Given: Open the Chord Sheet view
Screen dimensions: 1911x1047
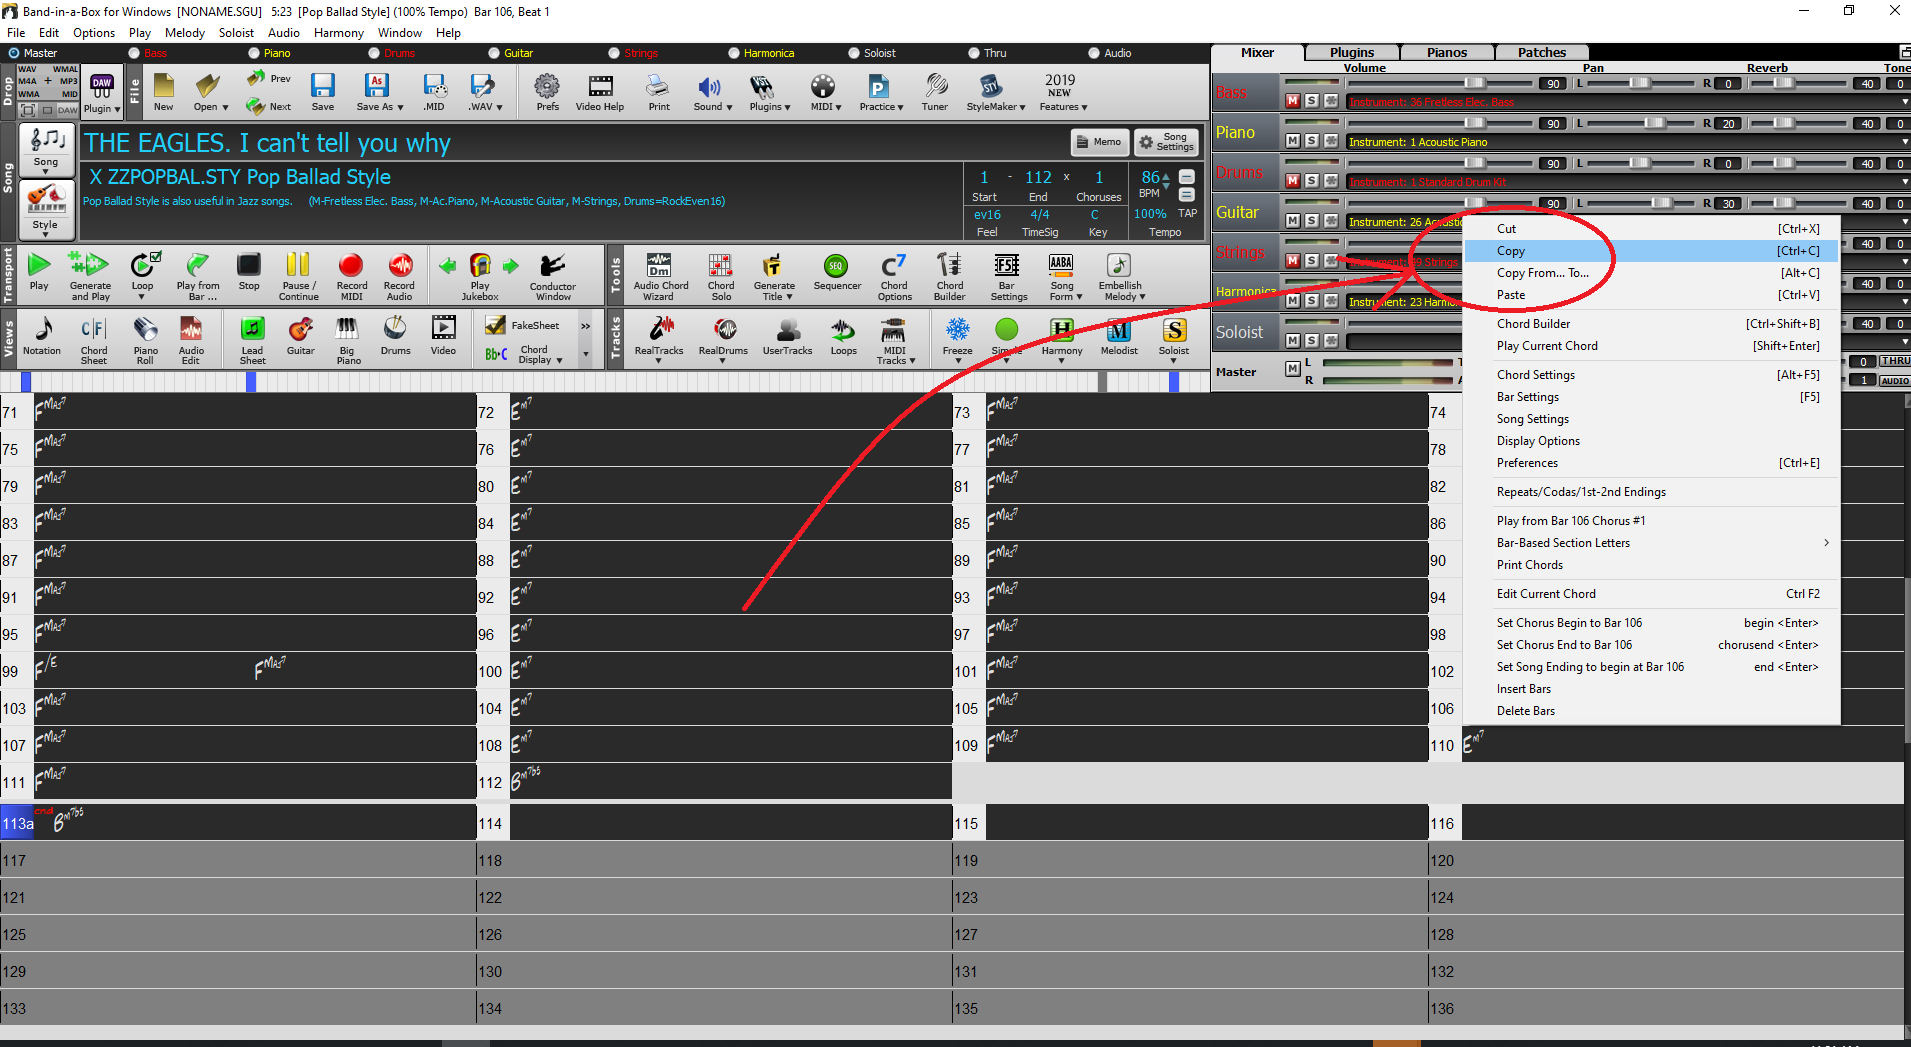Looking at the screenshot, I should tap(94, 340).
